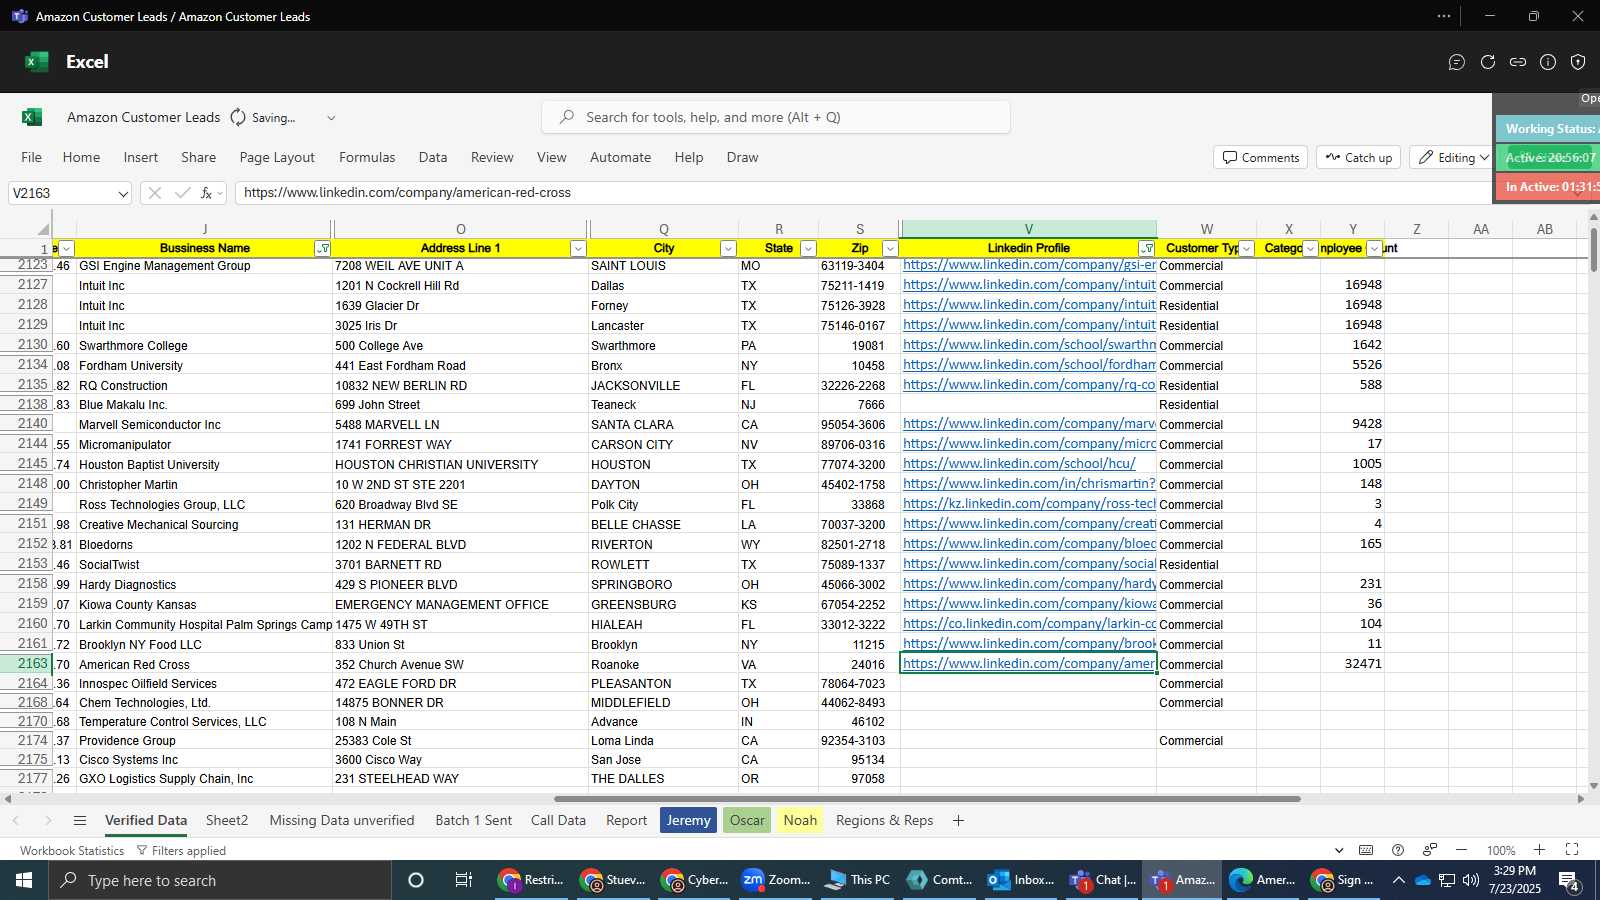Open the Data ribbon tab

pos(433,157)
